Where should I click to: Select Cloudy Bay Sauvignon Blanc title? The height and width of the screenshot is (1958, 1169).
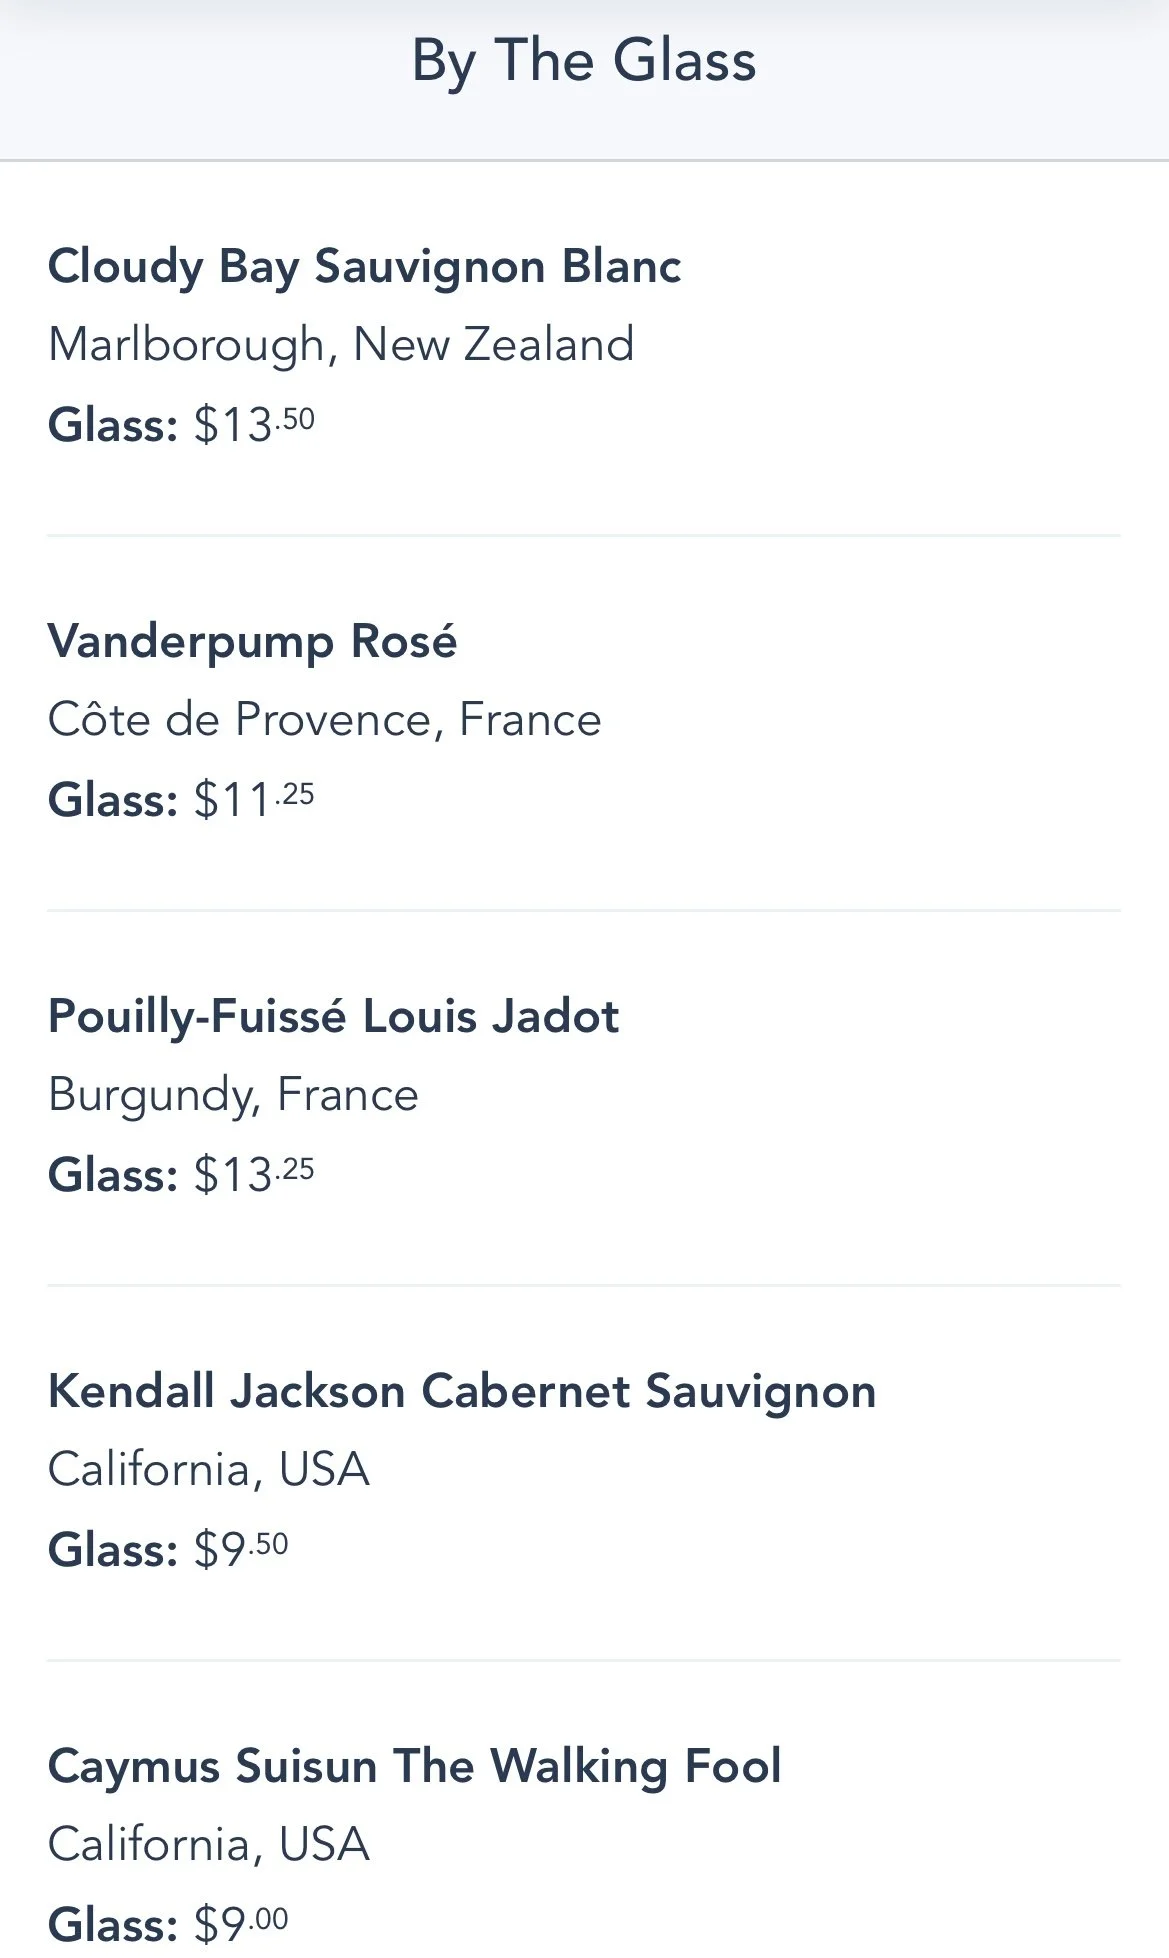point(364,267)
